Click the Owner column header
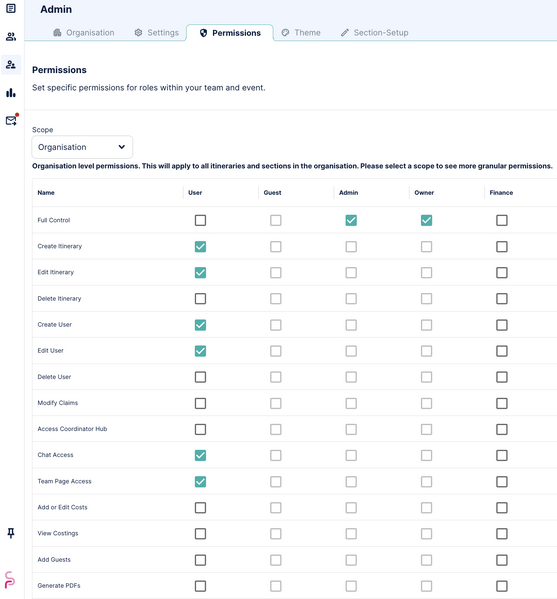557x599 pixels. click(x=424, y=193)
